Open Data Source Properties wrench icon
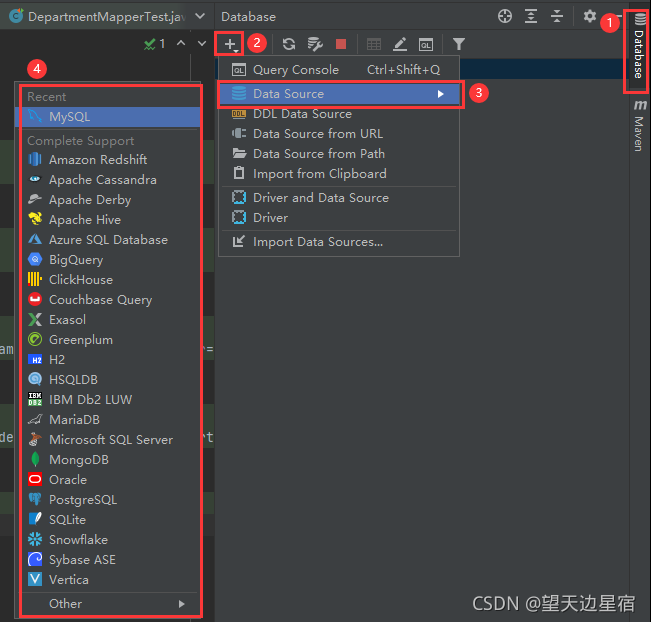651x622 pixels. coord(315,44)
